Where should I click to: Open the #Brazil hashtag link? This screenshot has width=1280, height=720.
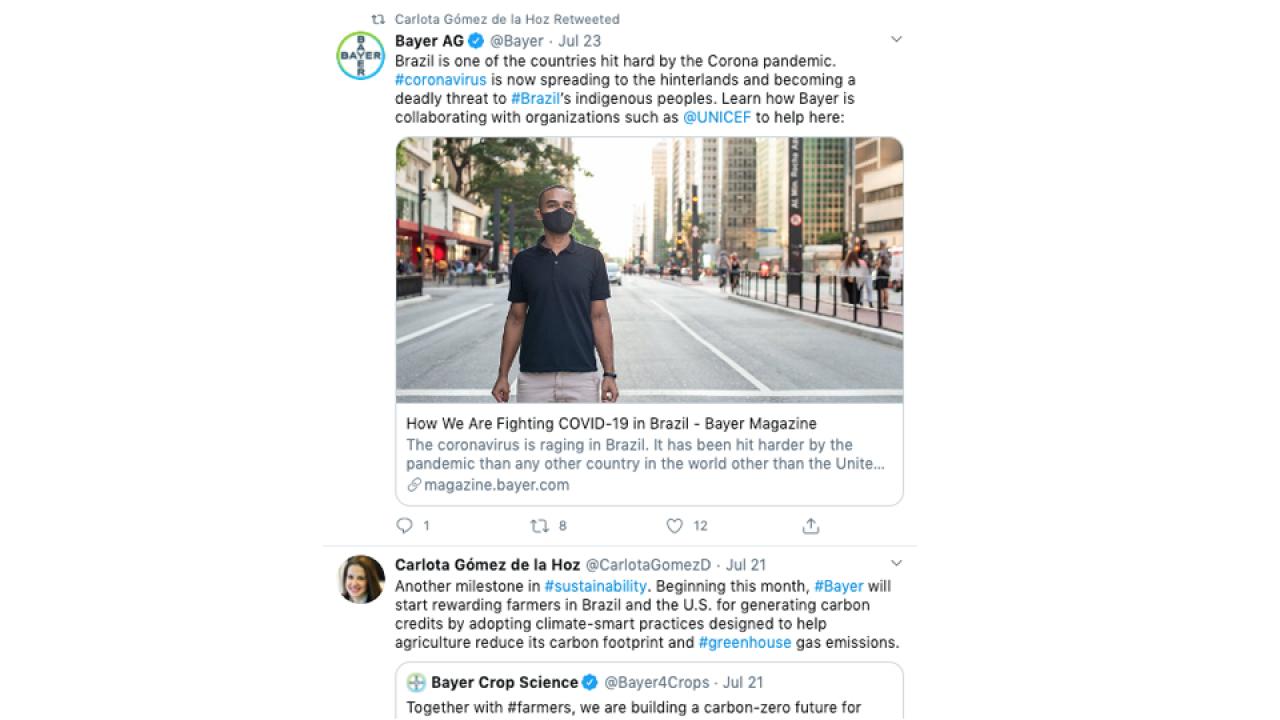535,98
